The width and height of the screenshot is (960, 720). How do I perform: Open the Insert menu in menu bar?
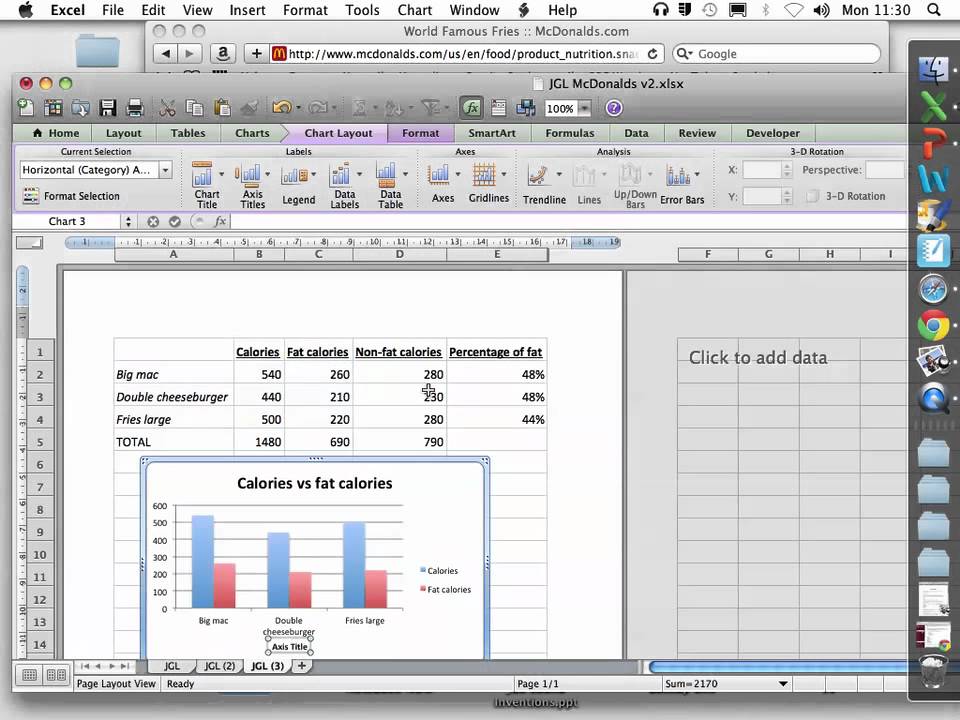tap(248, 10)
